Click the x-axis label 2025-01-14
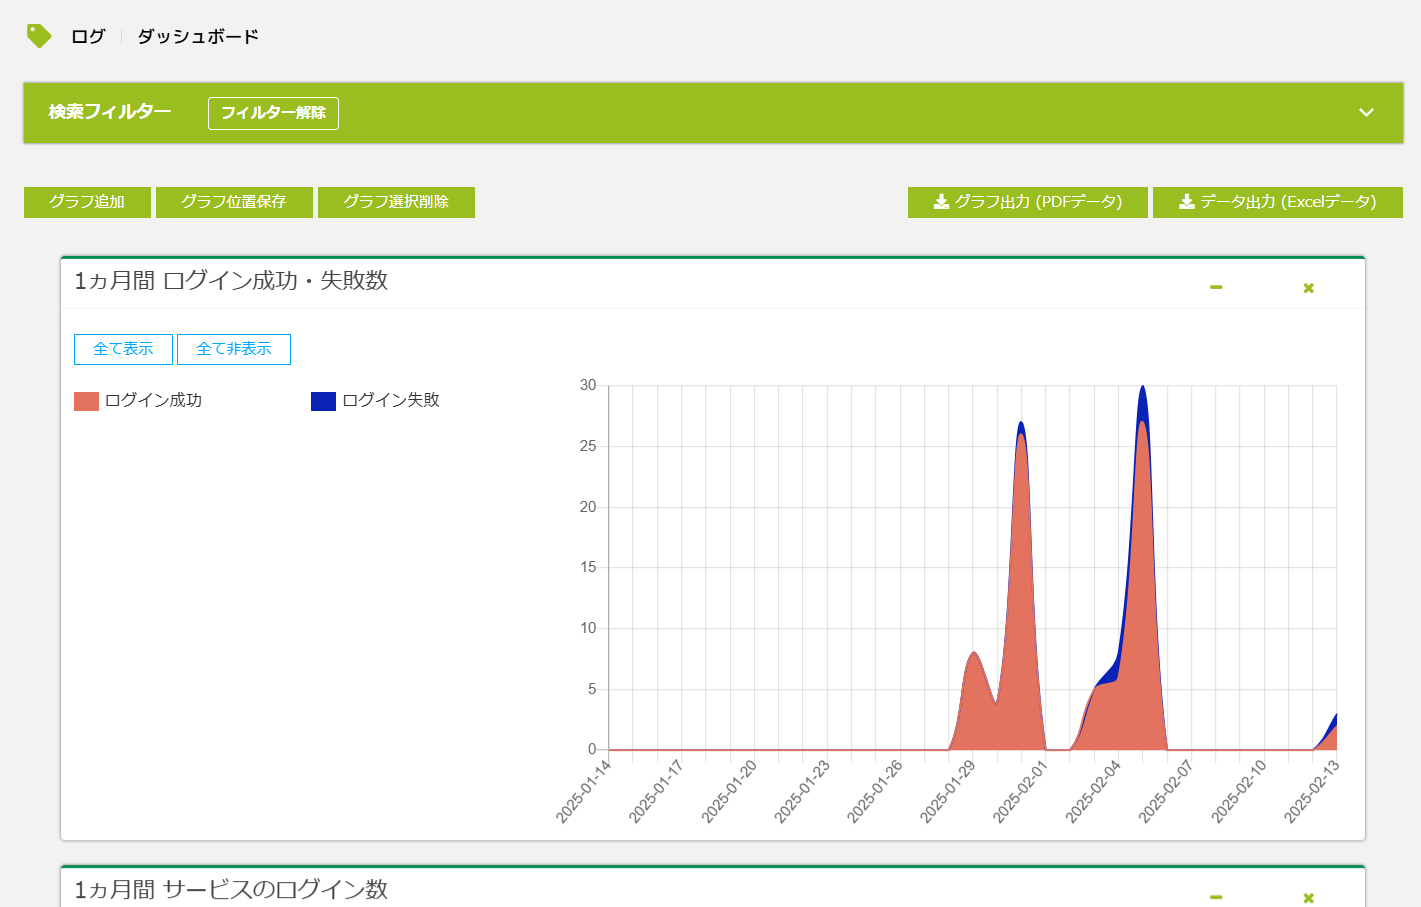 584,791
